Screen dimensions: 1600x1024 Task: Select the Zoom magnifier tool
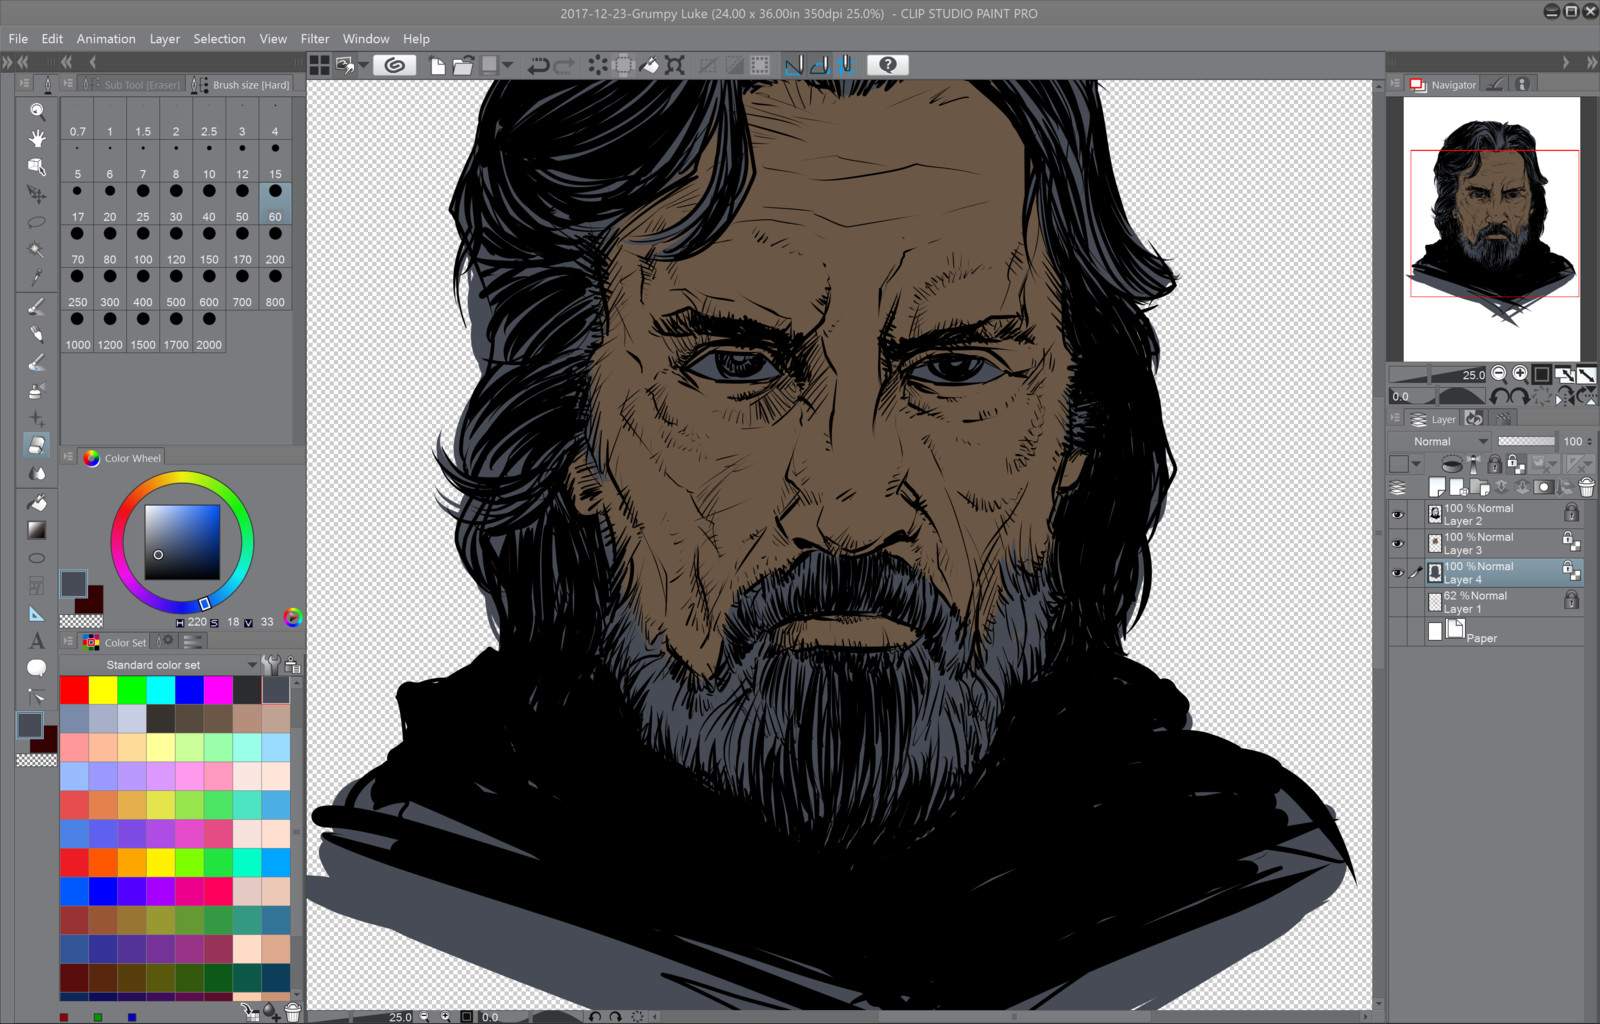[37, 111]
